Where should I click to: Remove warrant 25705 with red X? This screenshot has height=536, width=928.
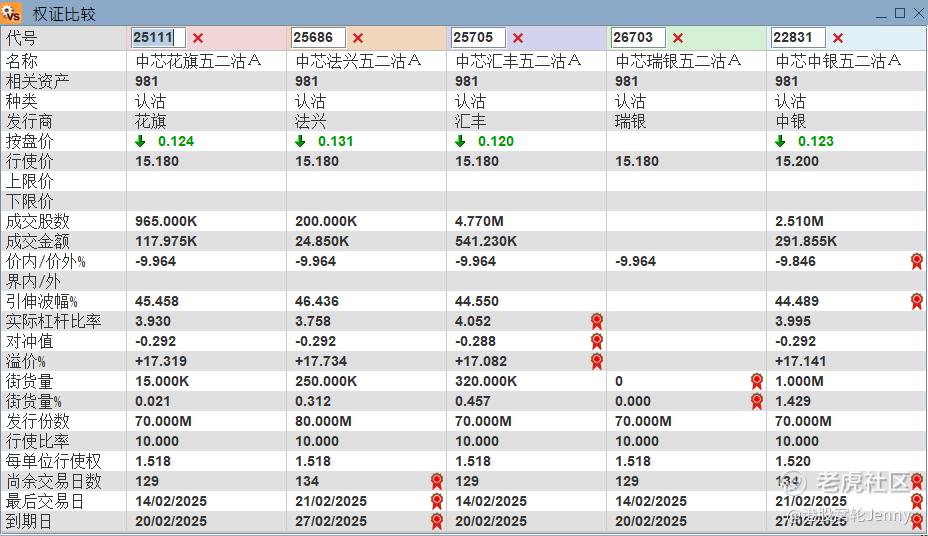click(518, 38)
